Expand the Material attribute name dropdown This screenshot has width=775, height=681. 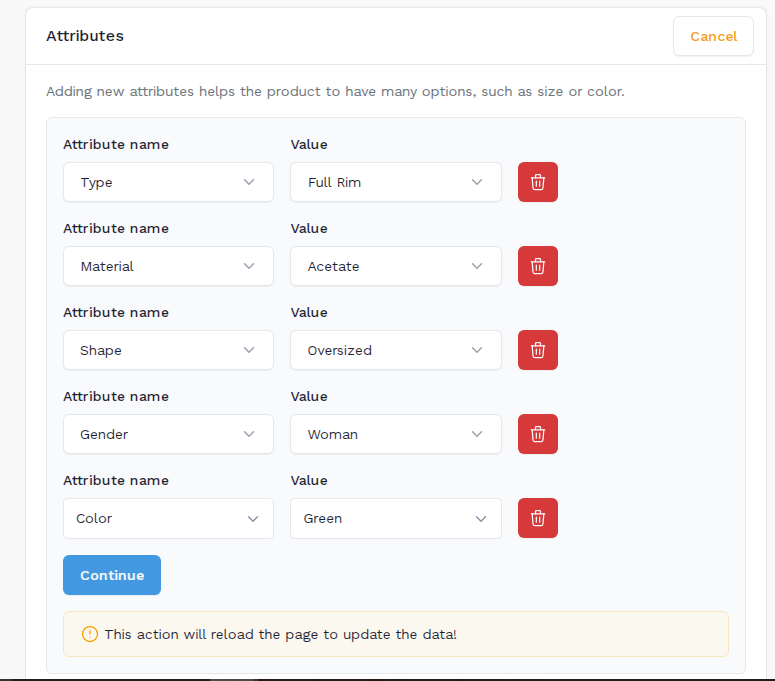point(168,266)
